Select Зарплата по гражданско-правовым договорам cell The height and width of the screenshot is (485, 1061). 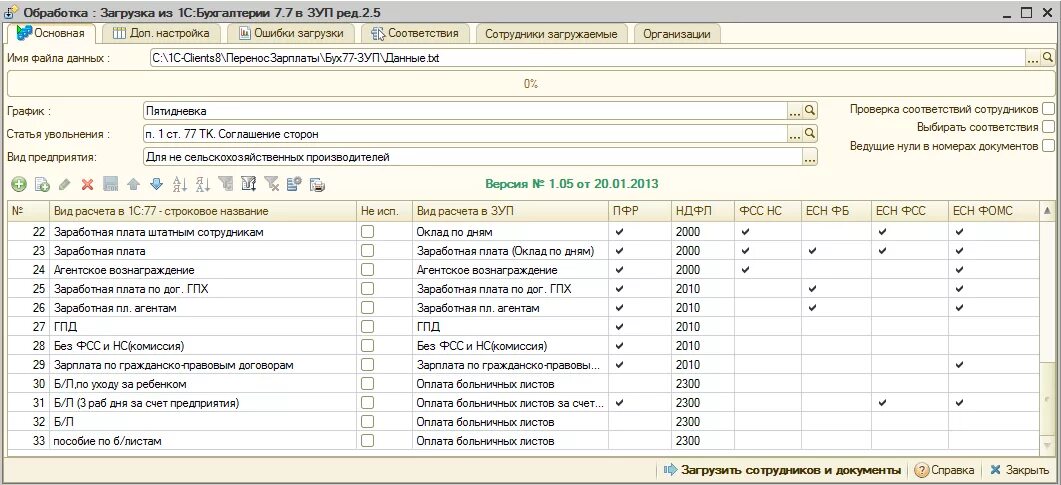pos(203,365)
